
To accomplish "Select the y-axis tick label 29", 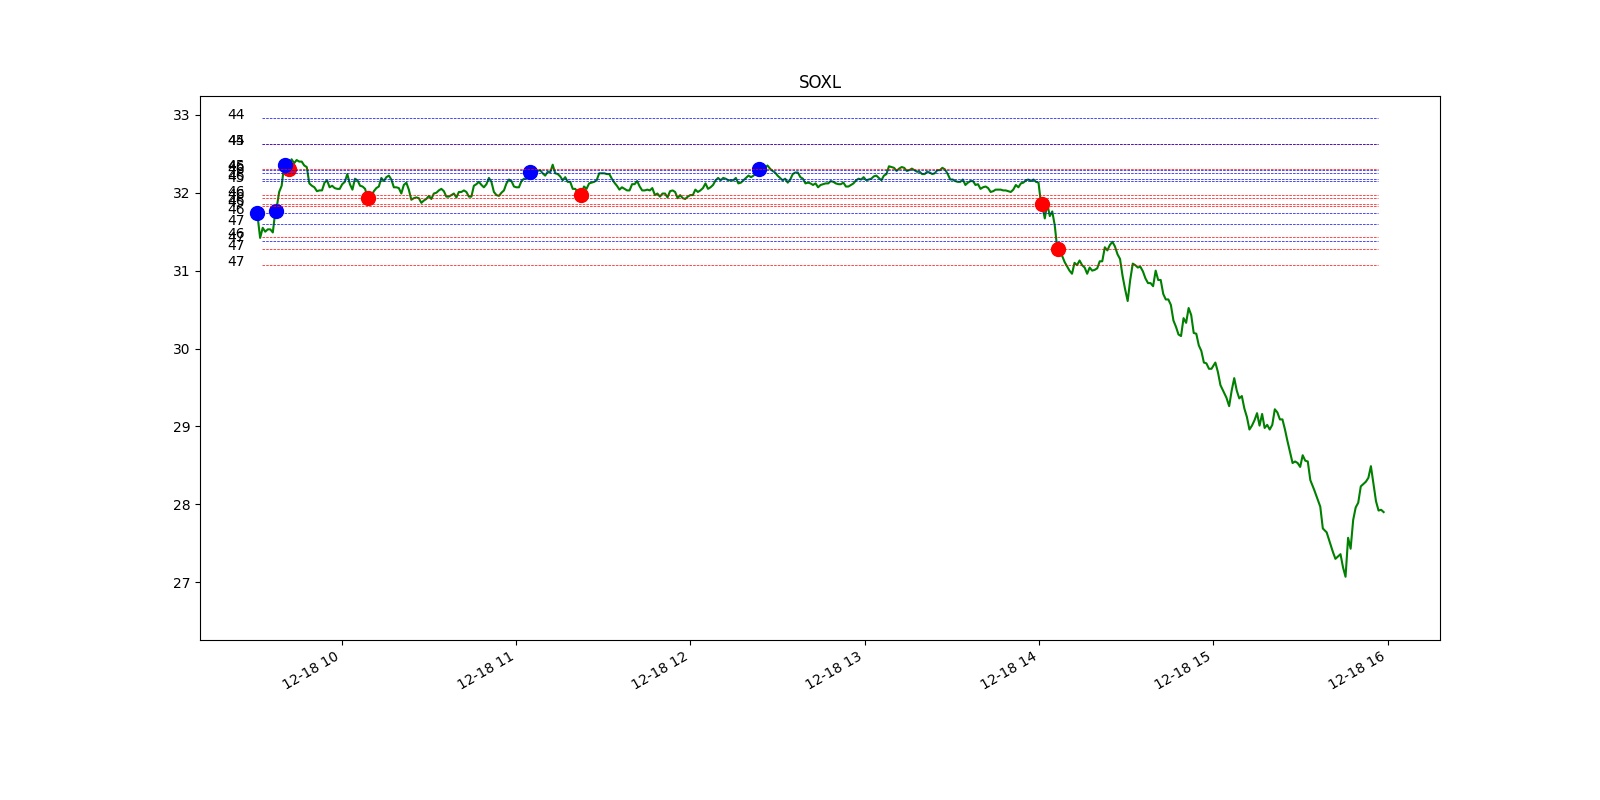I will point(181,427).
